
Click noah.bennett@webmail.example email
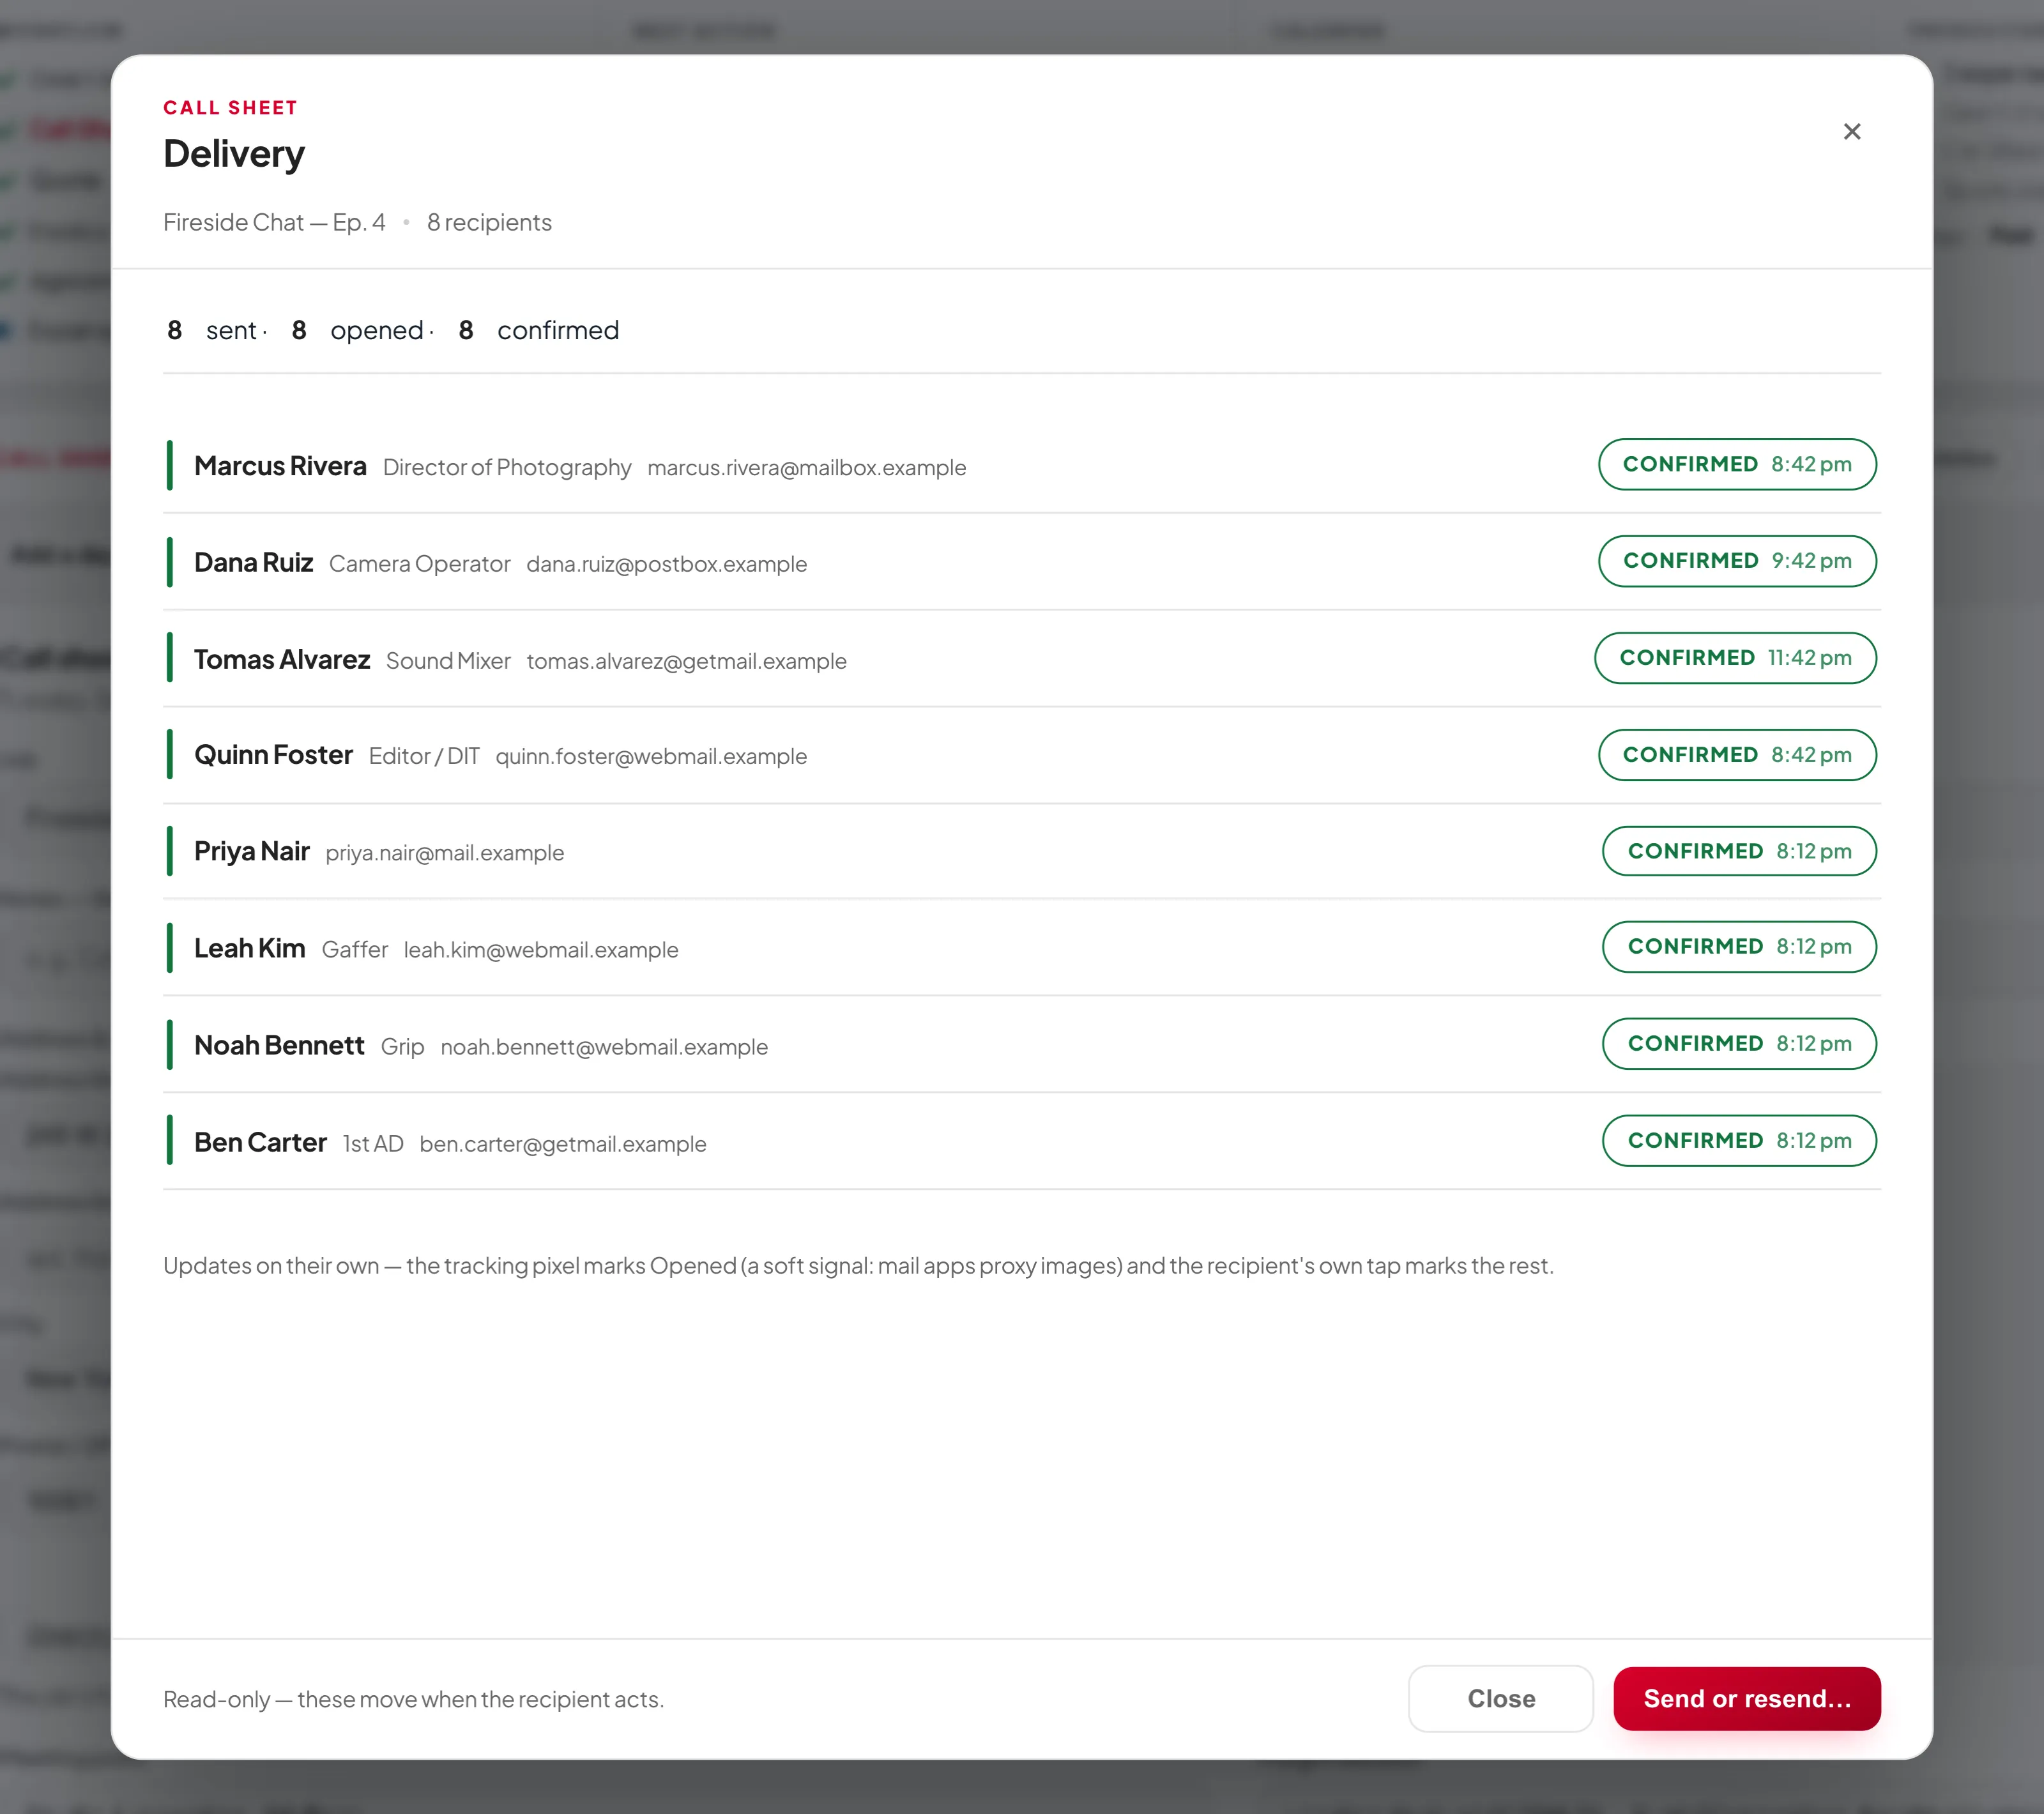[x=604, y=1047]
